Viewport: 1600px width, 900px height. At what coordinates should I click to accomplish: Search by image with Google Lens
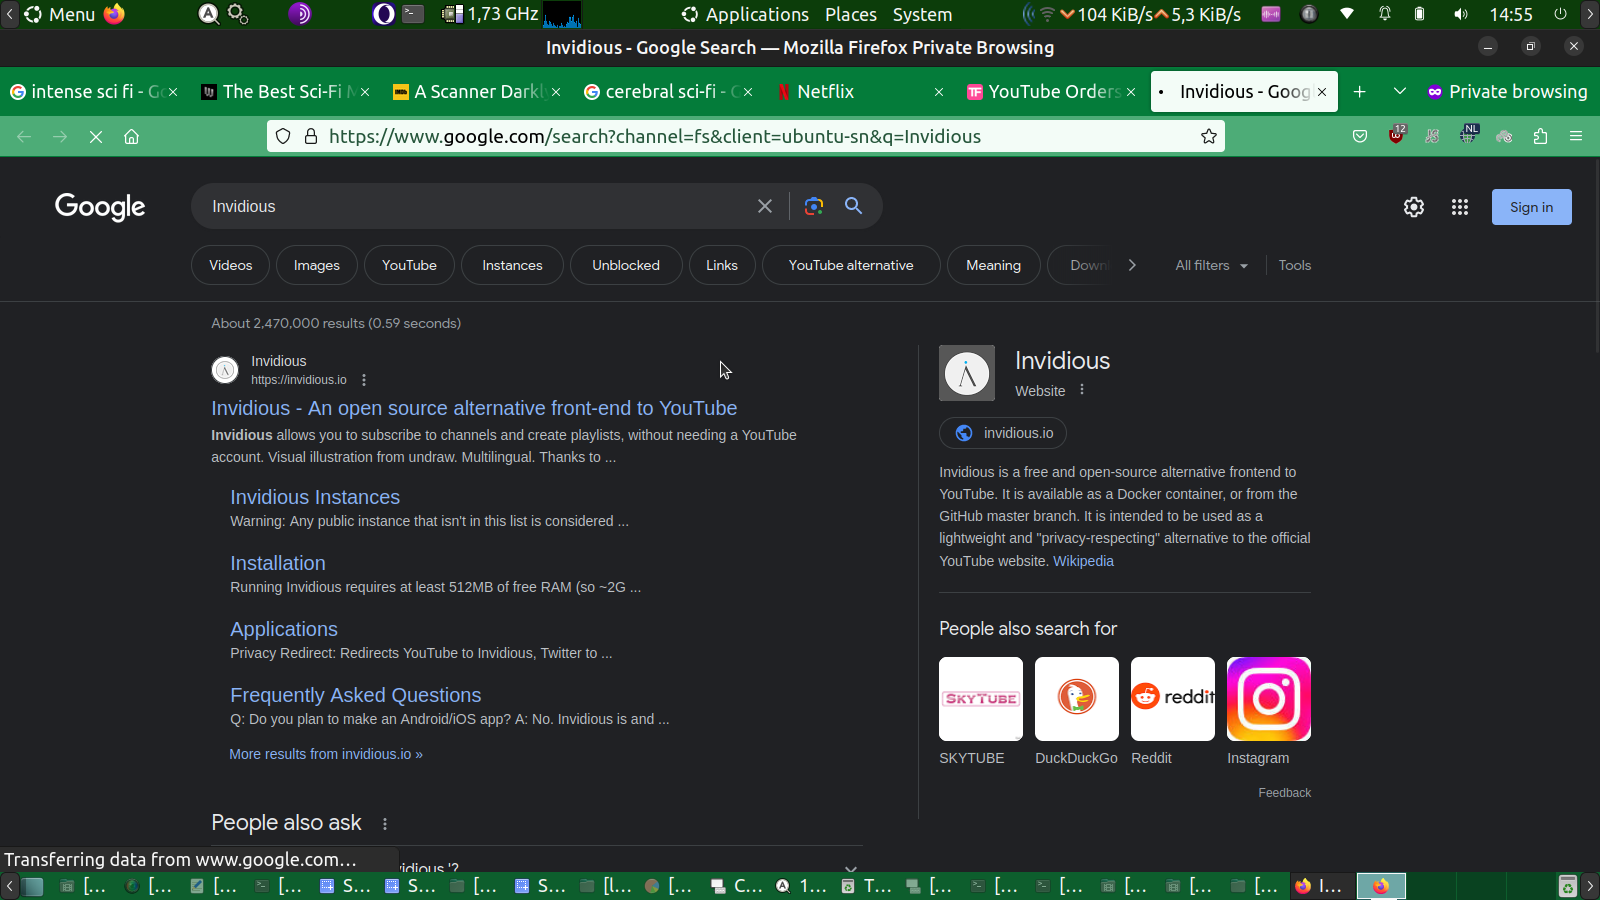814,206
